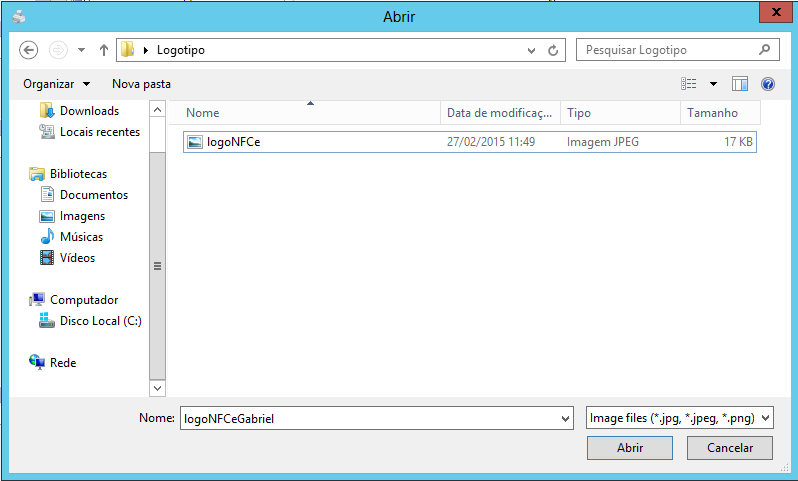798x481 pixels.
Task: Close the Abrir dialog
Action: point(776,12)
